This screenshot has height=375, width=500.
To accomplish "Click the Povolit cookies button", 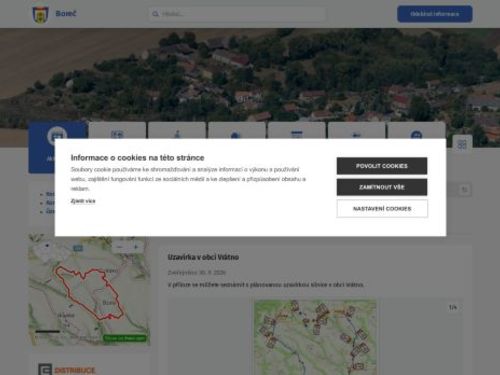I will coord(382,166).
